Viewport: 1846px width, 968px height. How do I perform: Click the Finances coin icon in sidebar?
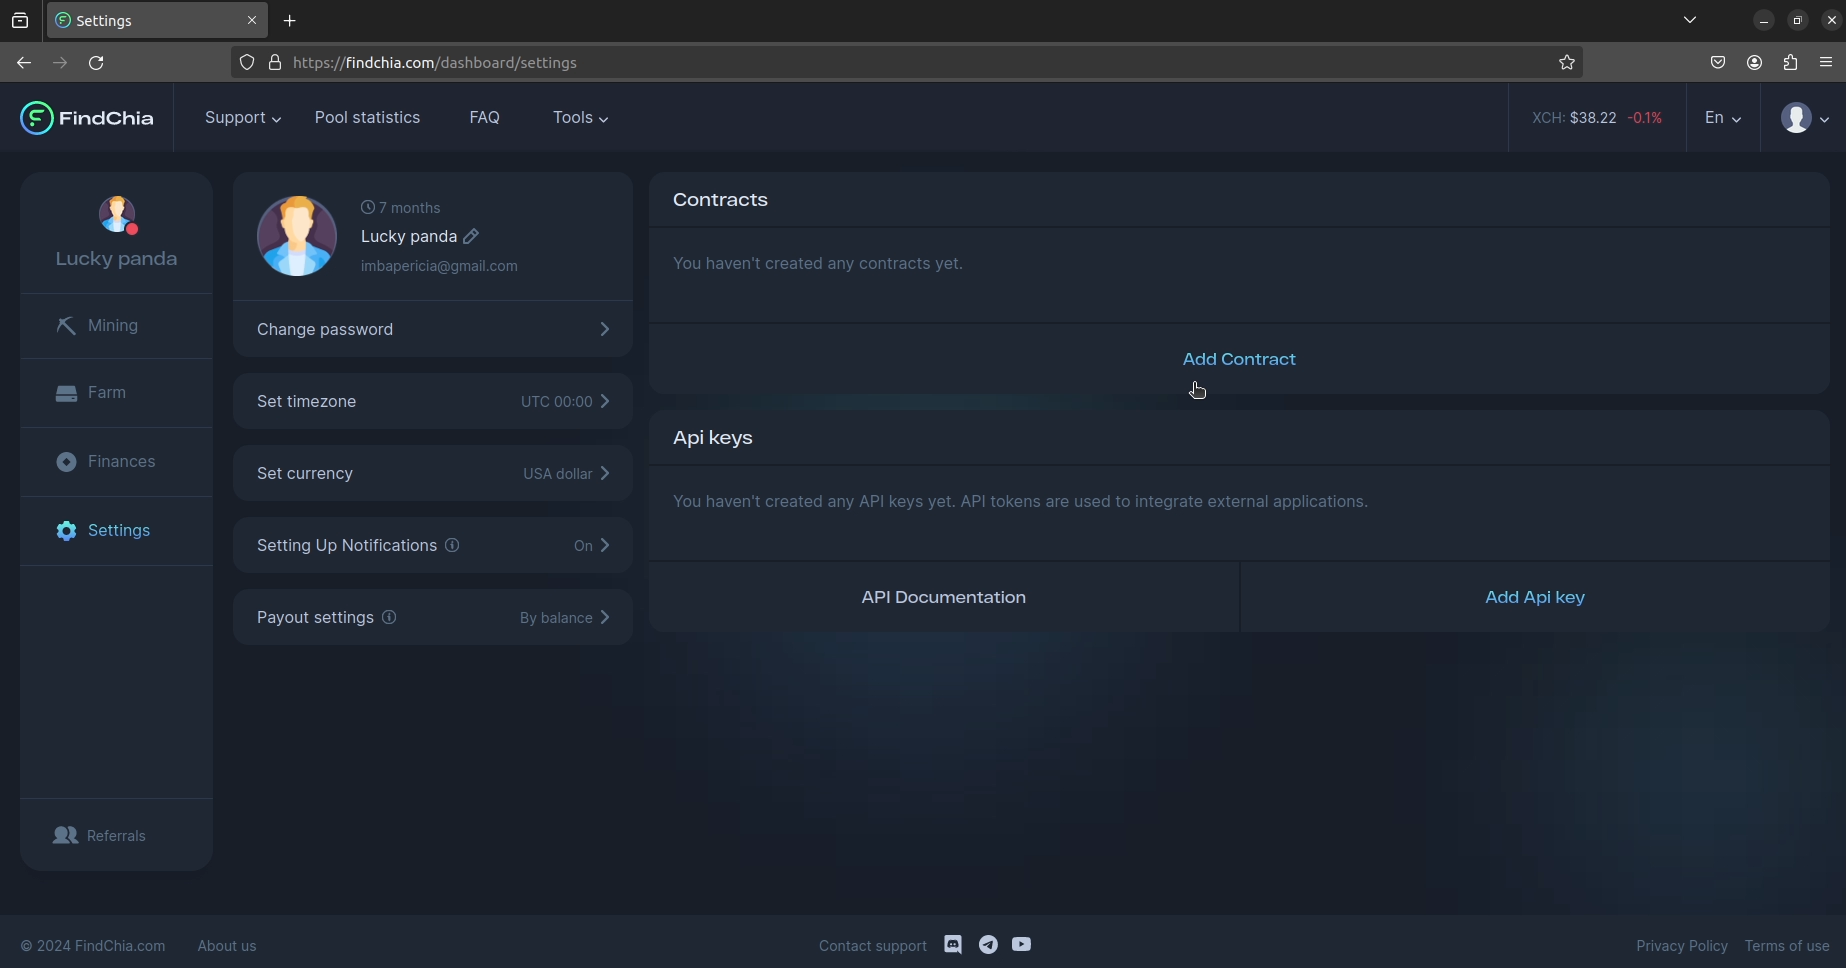coord(66,461)
